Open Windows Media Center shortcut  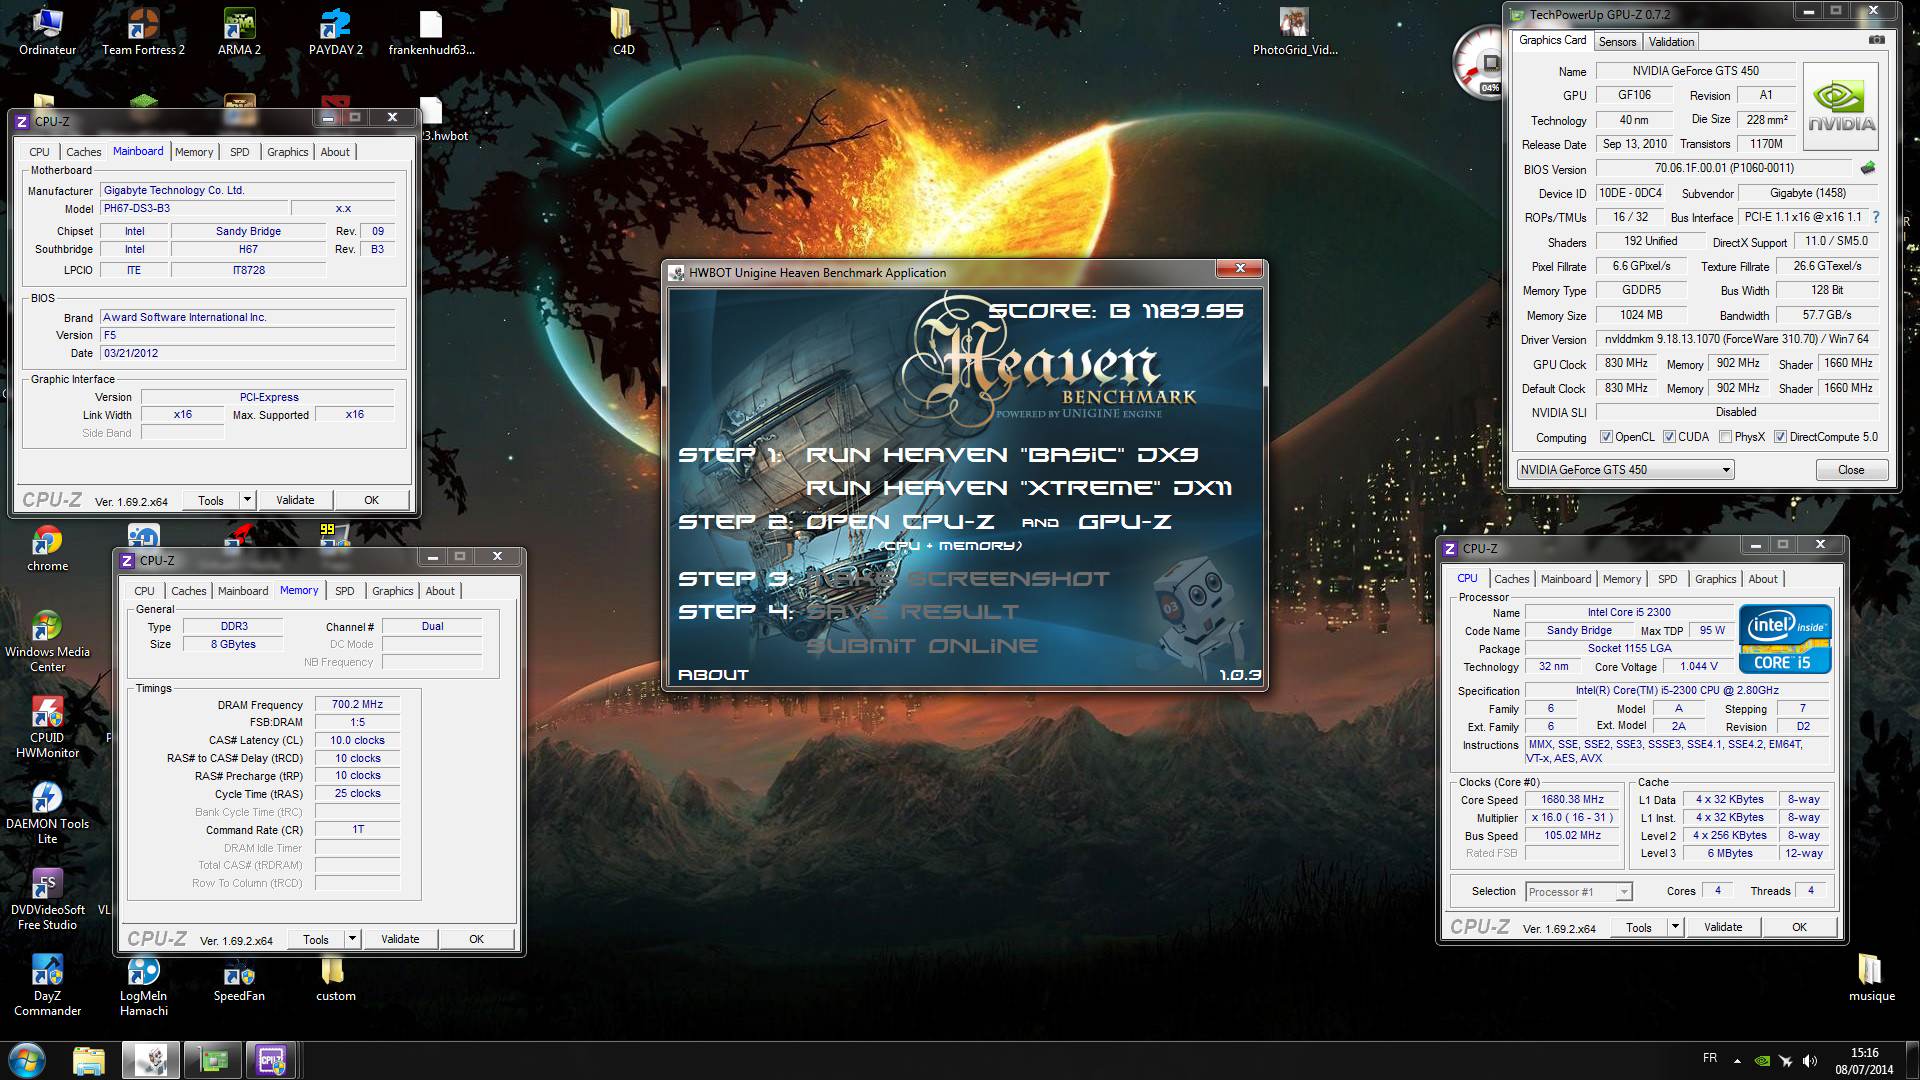coord(47,640)
